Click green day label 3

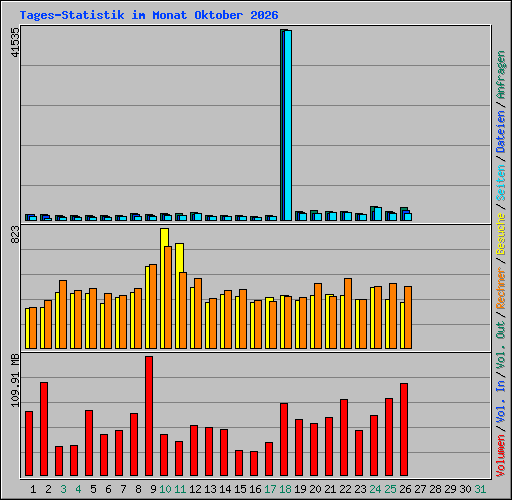[63, 489]
